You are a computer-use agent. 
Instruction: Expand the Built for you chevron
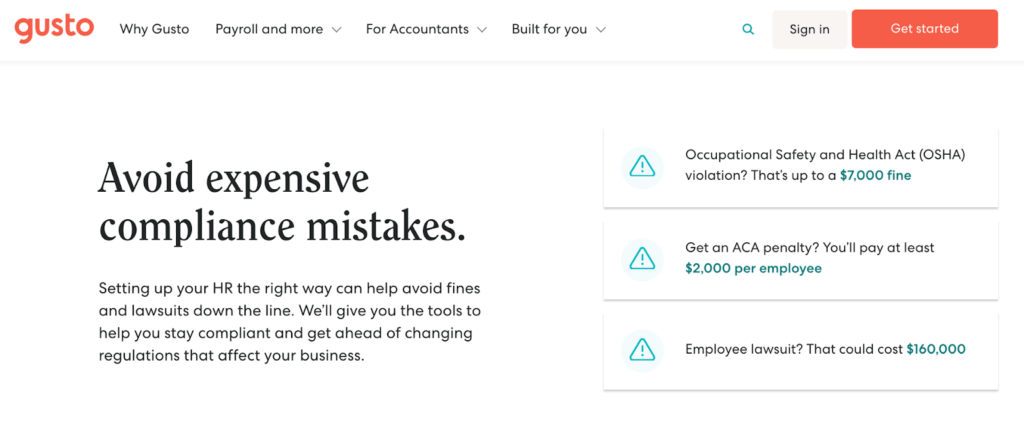pos(601,30)
